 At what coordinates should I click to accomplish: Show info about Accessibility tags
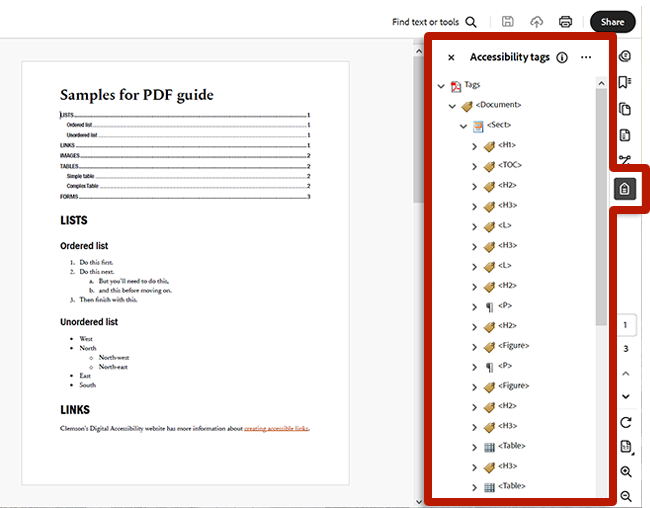562,57
